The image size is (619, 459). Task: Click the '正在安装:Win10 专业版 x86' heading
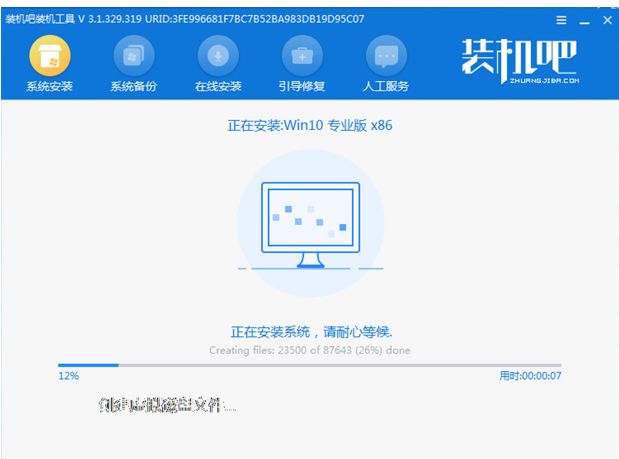click(309, 127)
